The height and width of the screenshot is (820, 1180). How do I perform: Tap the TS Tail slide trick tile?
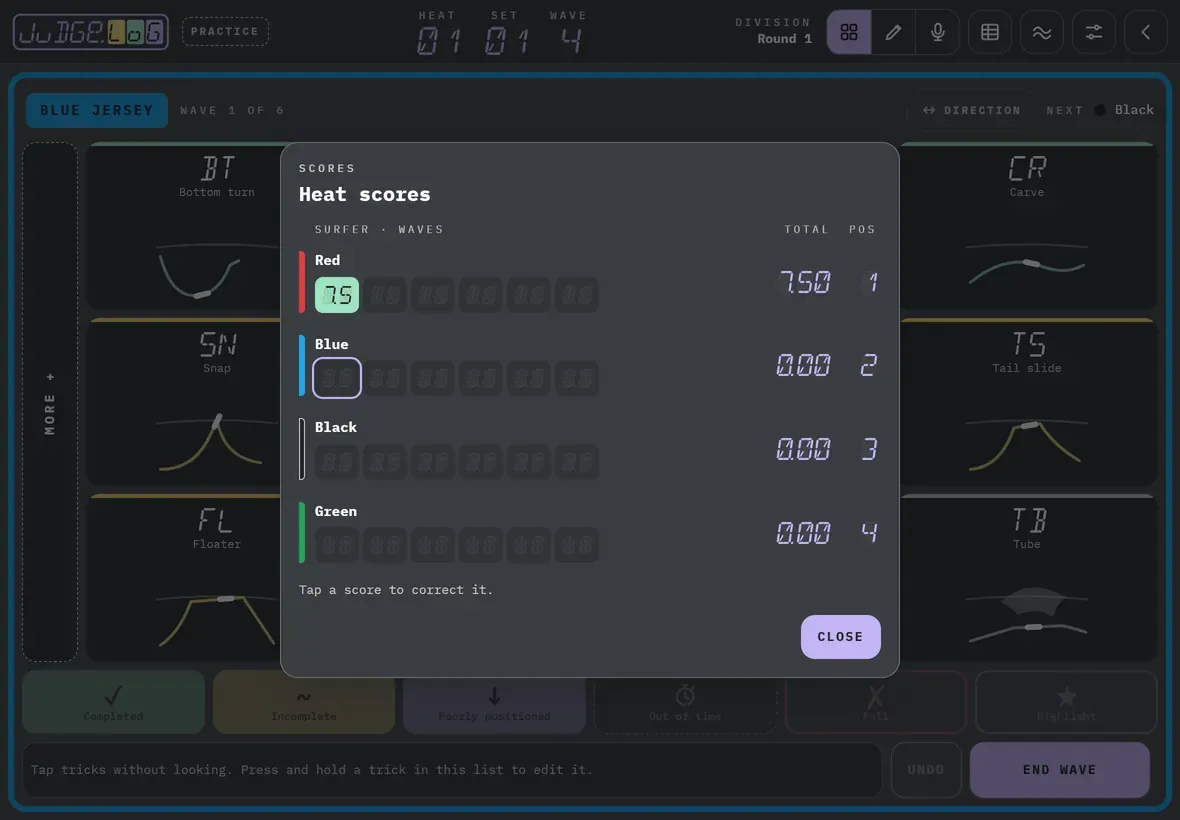(x=1028, y=402)
